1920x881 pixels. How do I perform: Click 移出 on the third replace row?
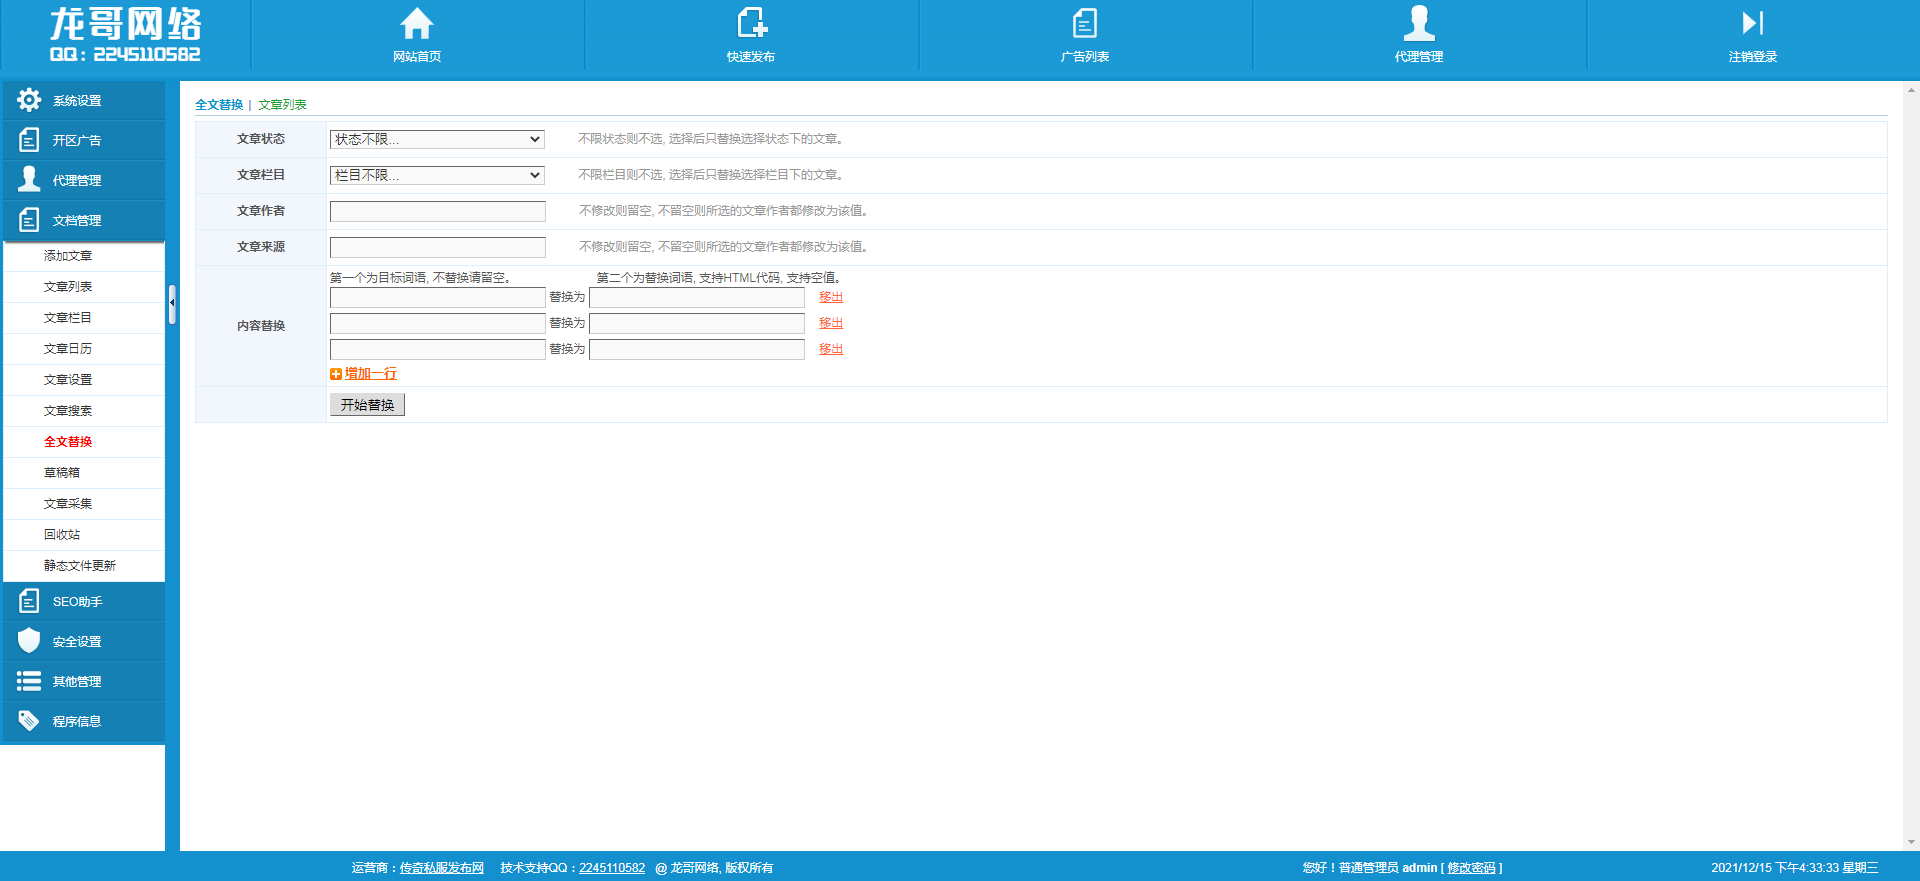click(x=831, y=349)
